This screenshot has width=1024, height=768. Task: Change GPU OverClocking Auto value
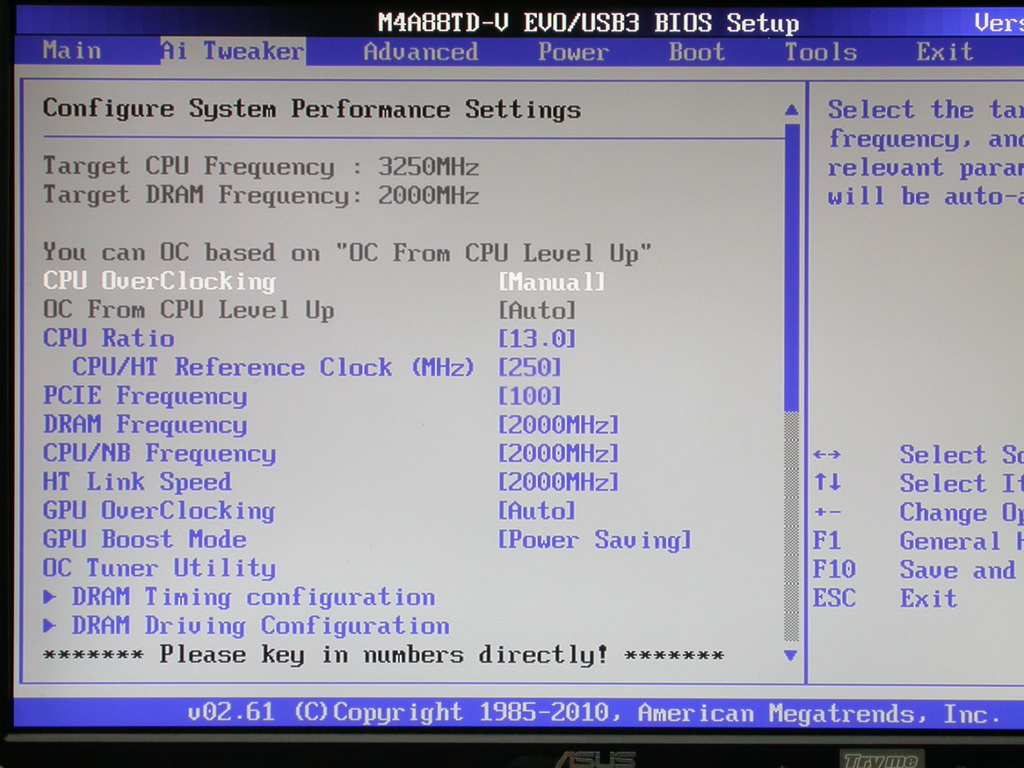tap(537, 511)
